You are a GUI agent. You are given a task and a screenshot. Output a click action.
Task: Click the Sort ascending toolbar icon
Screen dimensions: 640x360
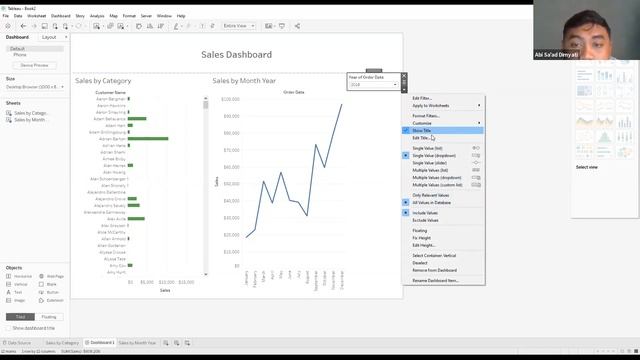(x=150, y=26)
